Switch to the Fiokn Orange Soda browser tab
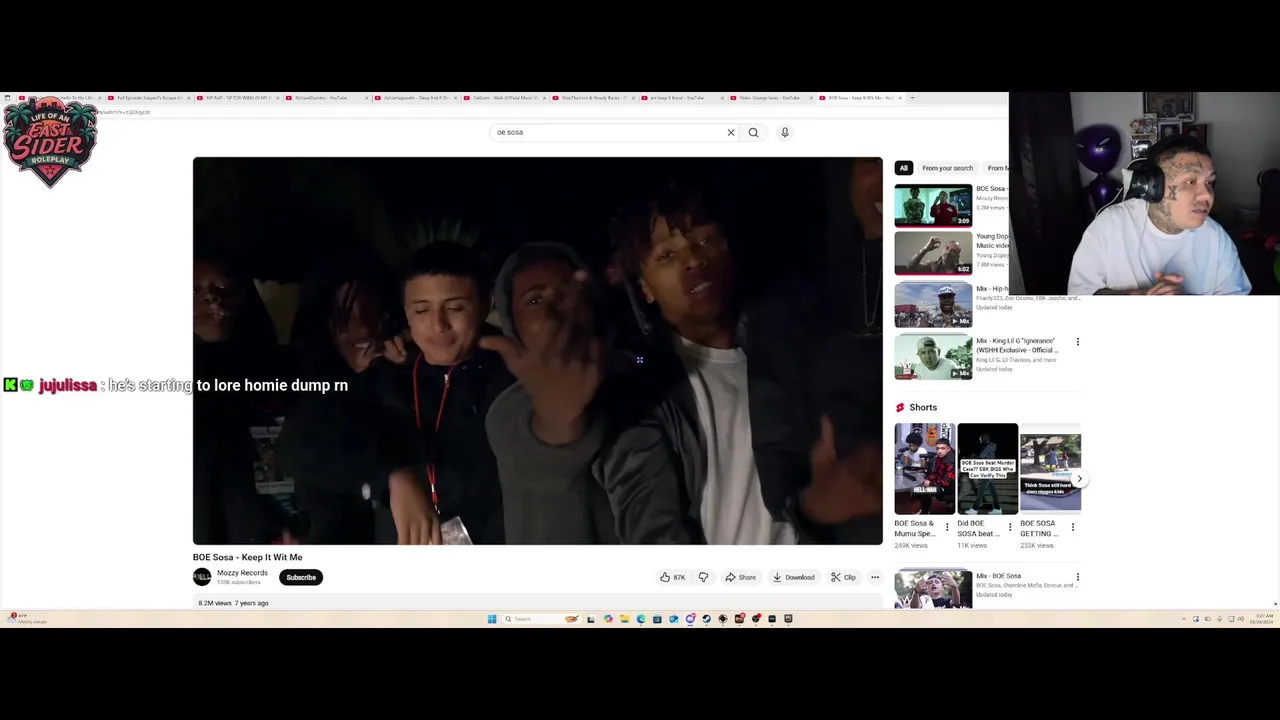This screenshot has height=720, width=1280. pos(769,98)
